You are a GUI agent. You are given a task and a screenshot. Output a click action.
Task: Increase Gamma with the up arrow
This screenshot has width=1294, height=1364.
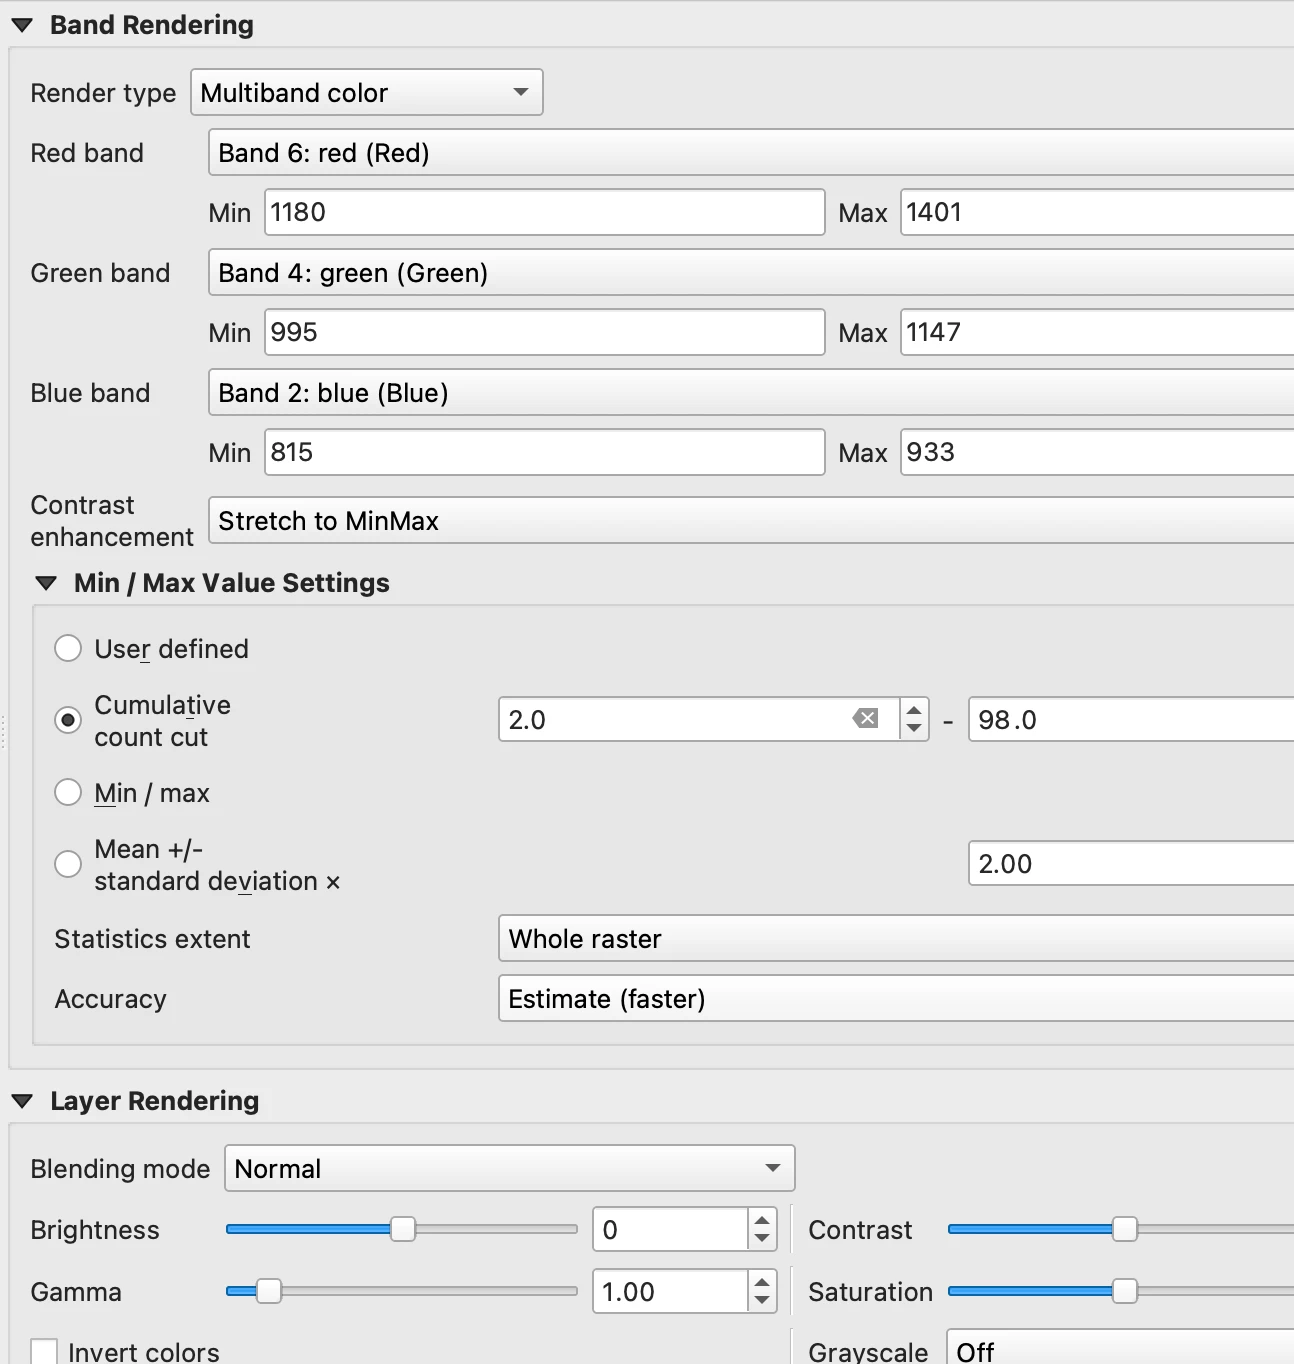click(x=762, y=1282)
